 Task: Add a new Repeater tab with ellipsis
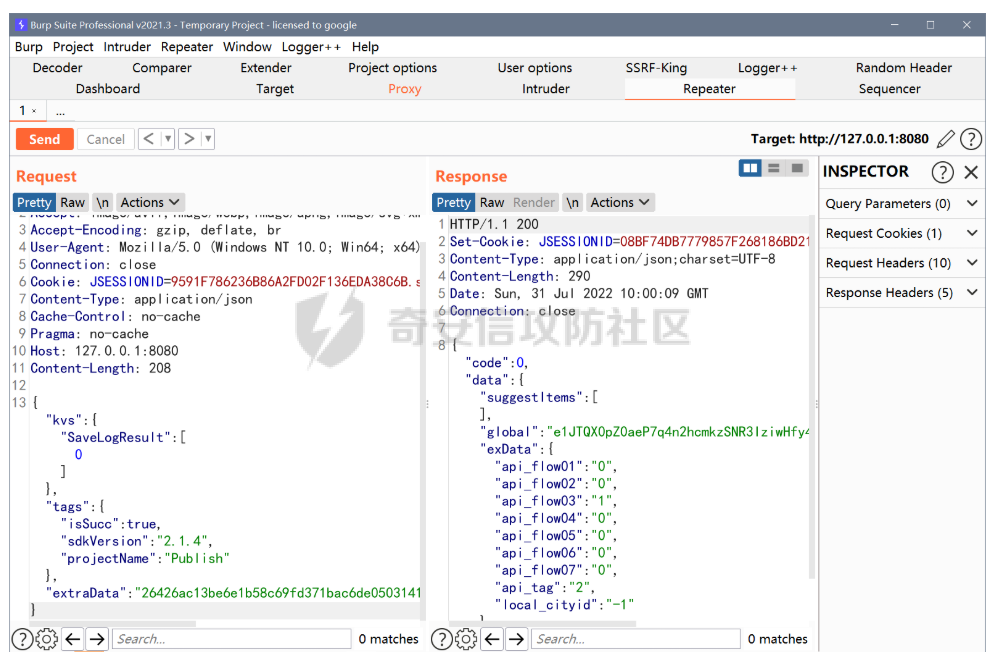[60, 112]
